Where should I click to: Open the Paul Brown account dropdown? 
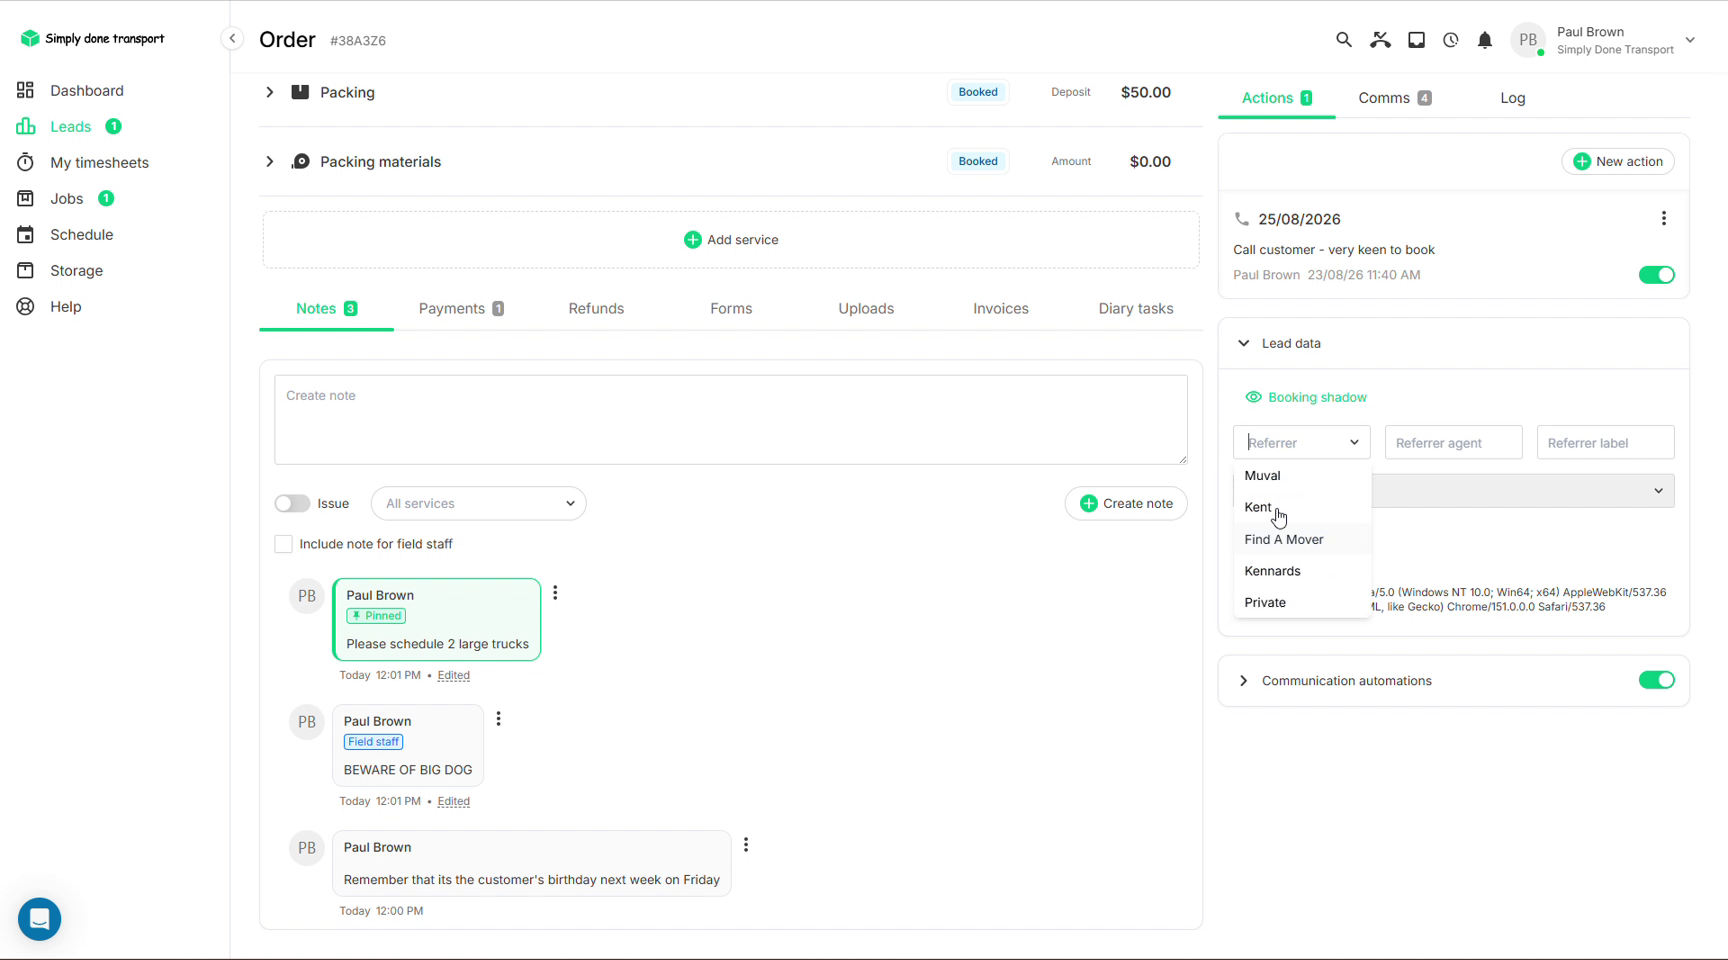click(x=1690, y=40)
